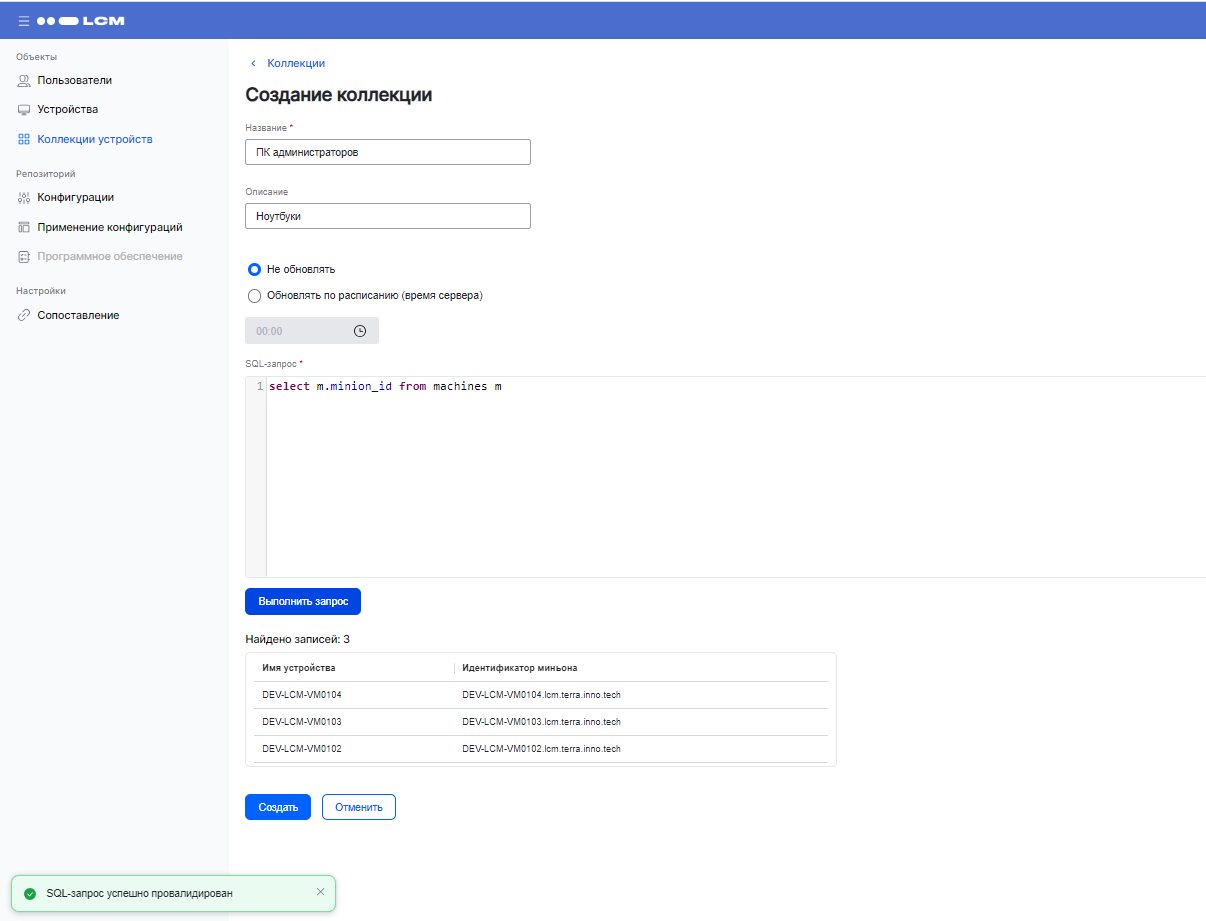Click the link icon beside Сопоставление
The image size is (1206, 921).
(x=24, y=316)
